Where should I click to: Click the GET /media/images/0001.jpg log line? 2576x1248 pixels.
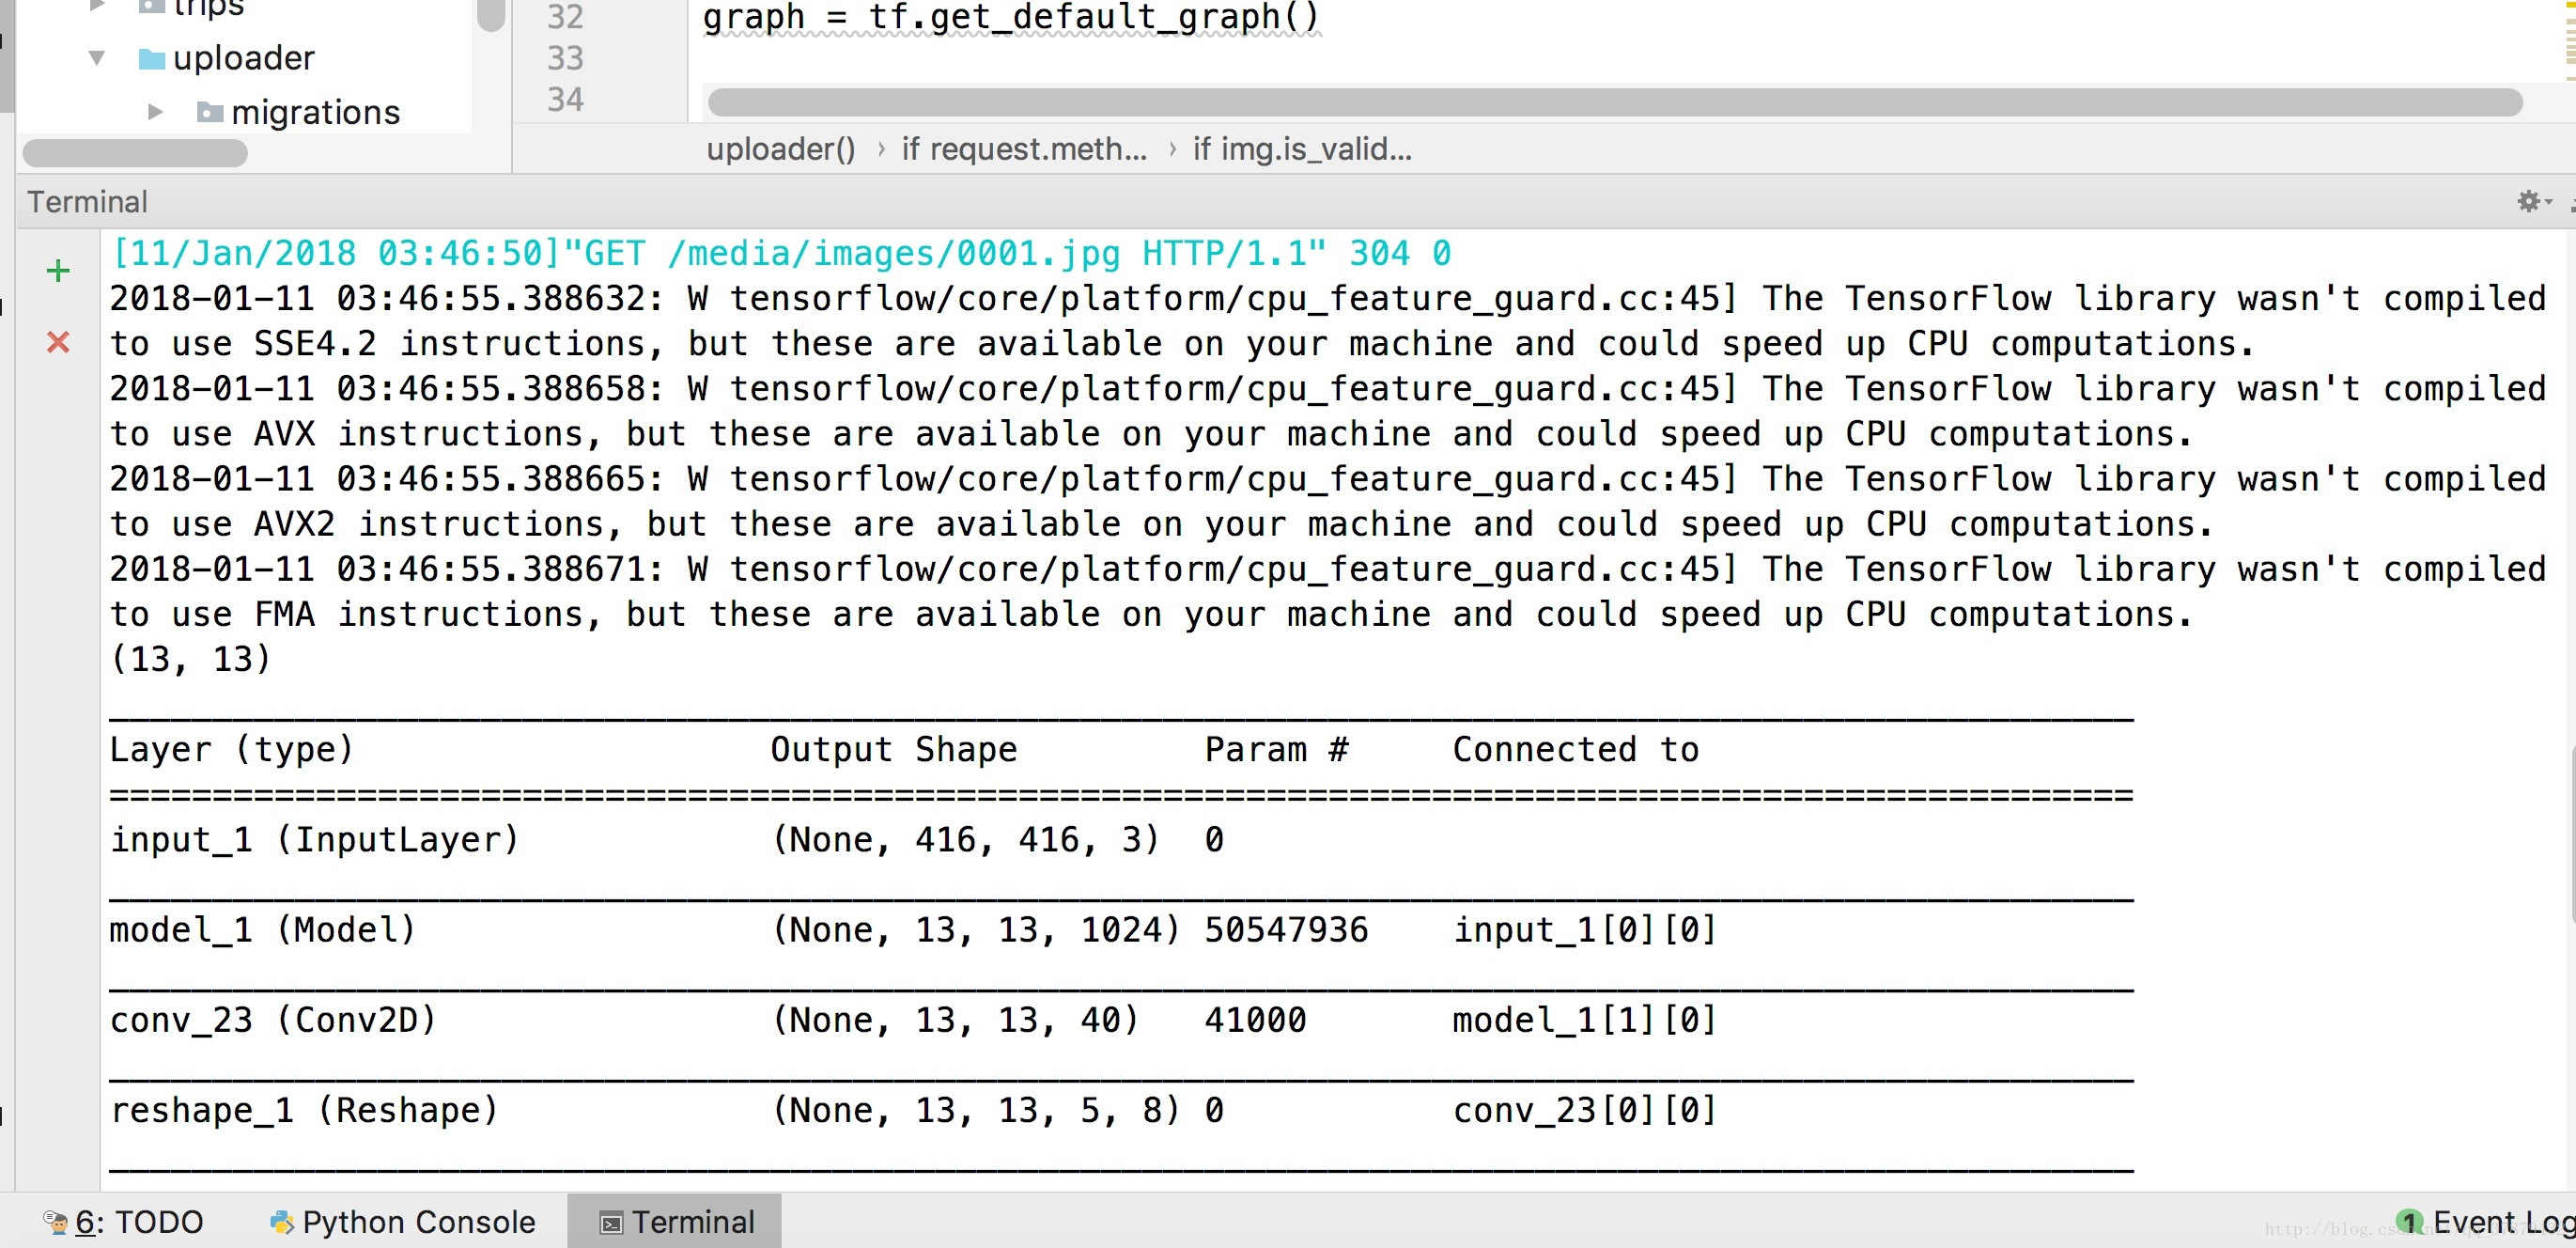click(781, 253)
